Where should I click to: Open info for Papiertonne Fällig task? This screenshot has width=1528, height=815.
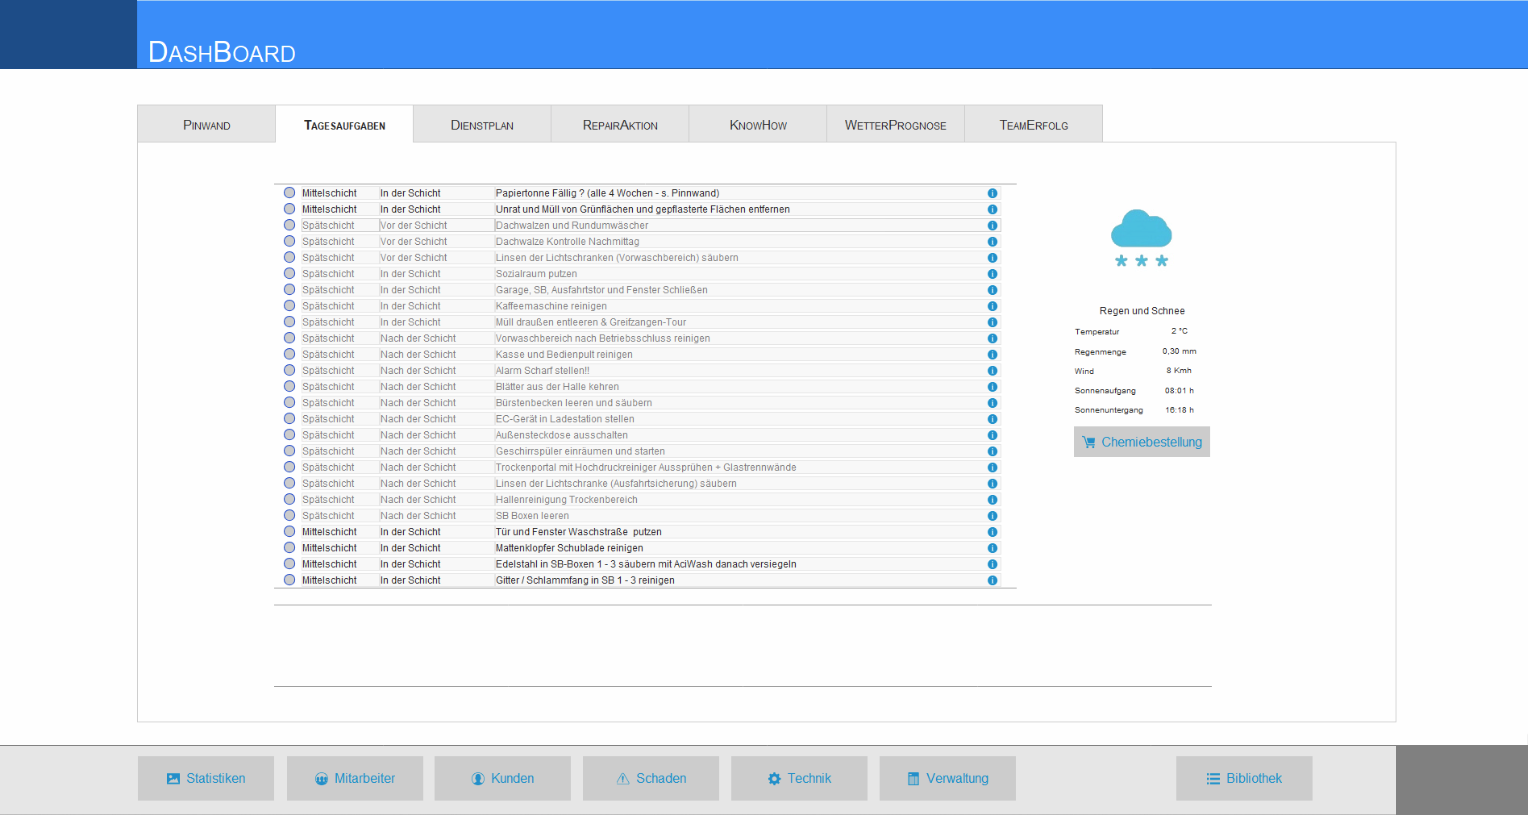[x=992, y=193]
